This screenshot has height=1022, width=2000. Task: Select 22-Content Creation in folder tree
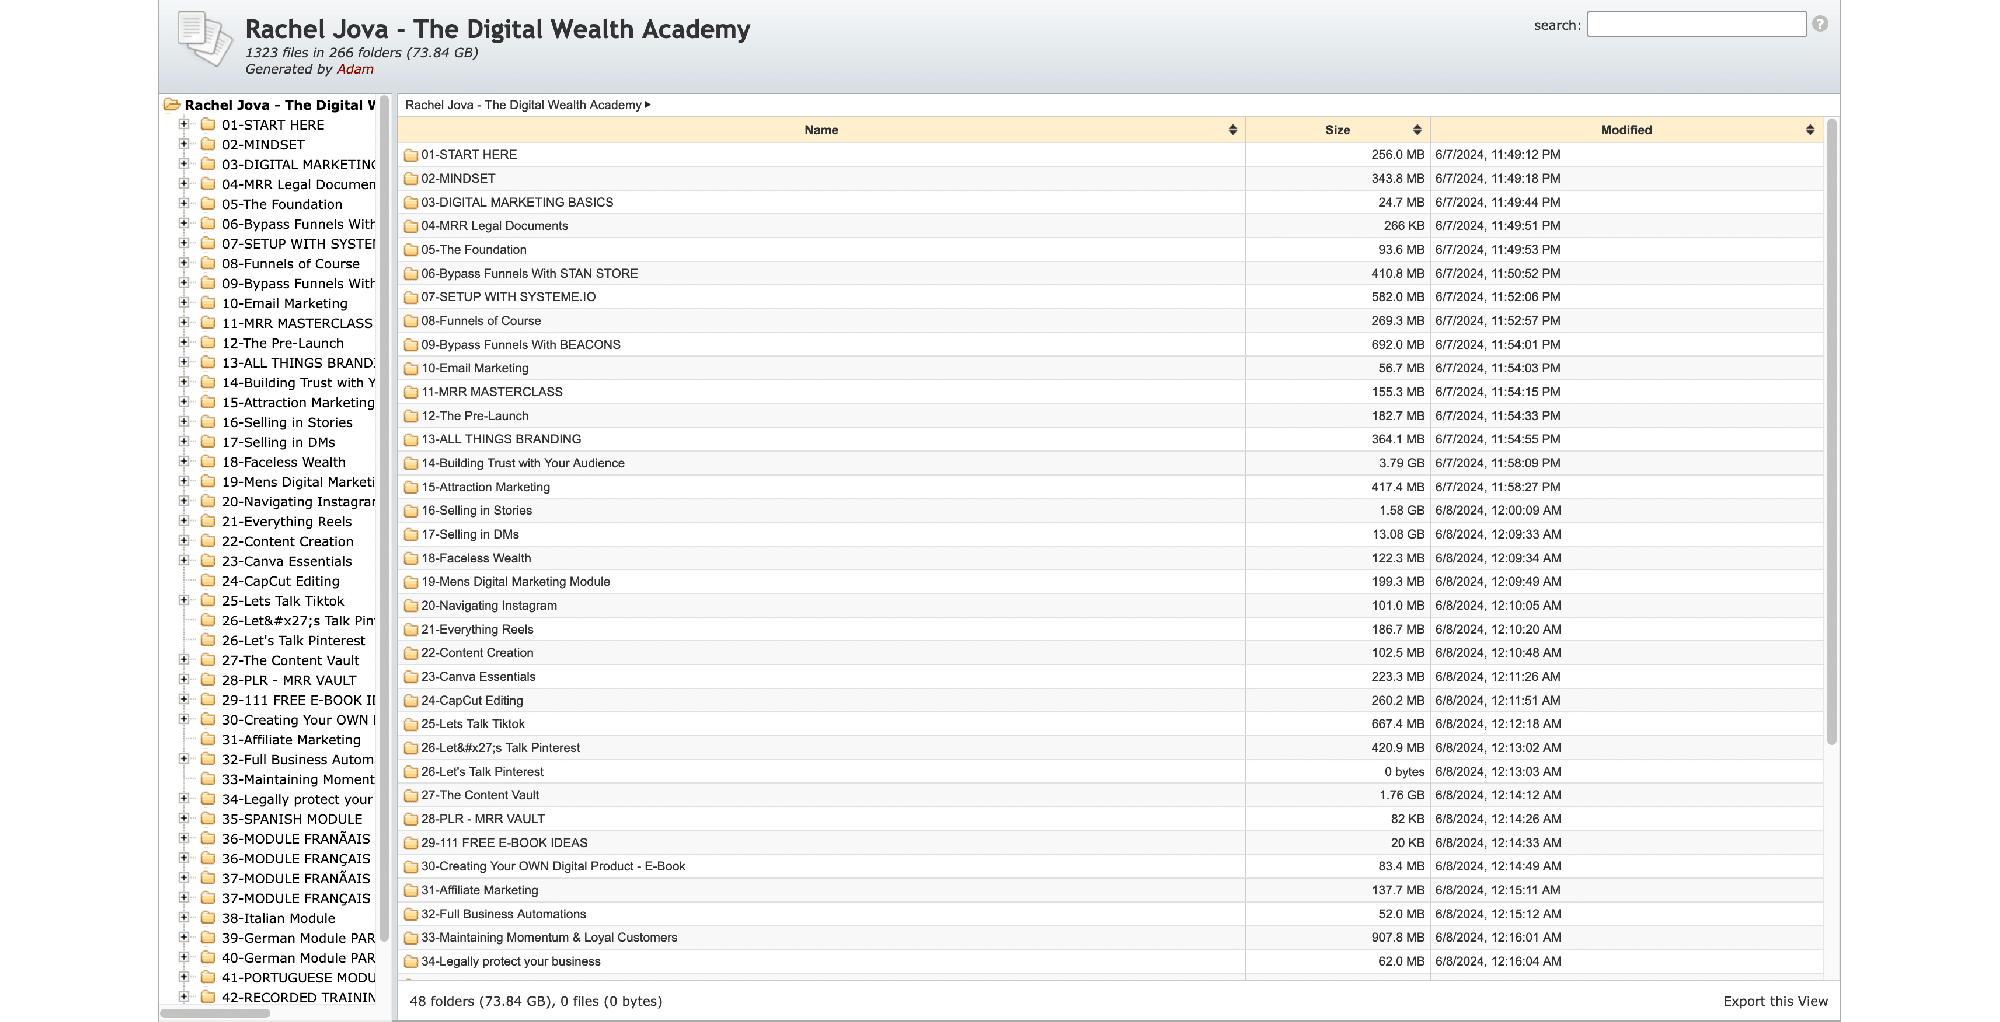(288, 541)
